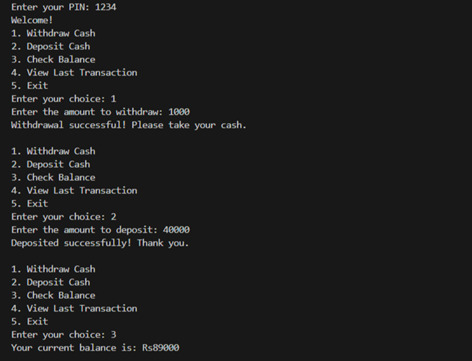The width and height of the screenshot is (472, 361).
Task: Click the deposit amount value 40000
Action: click(176, 230)
